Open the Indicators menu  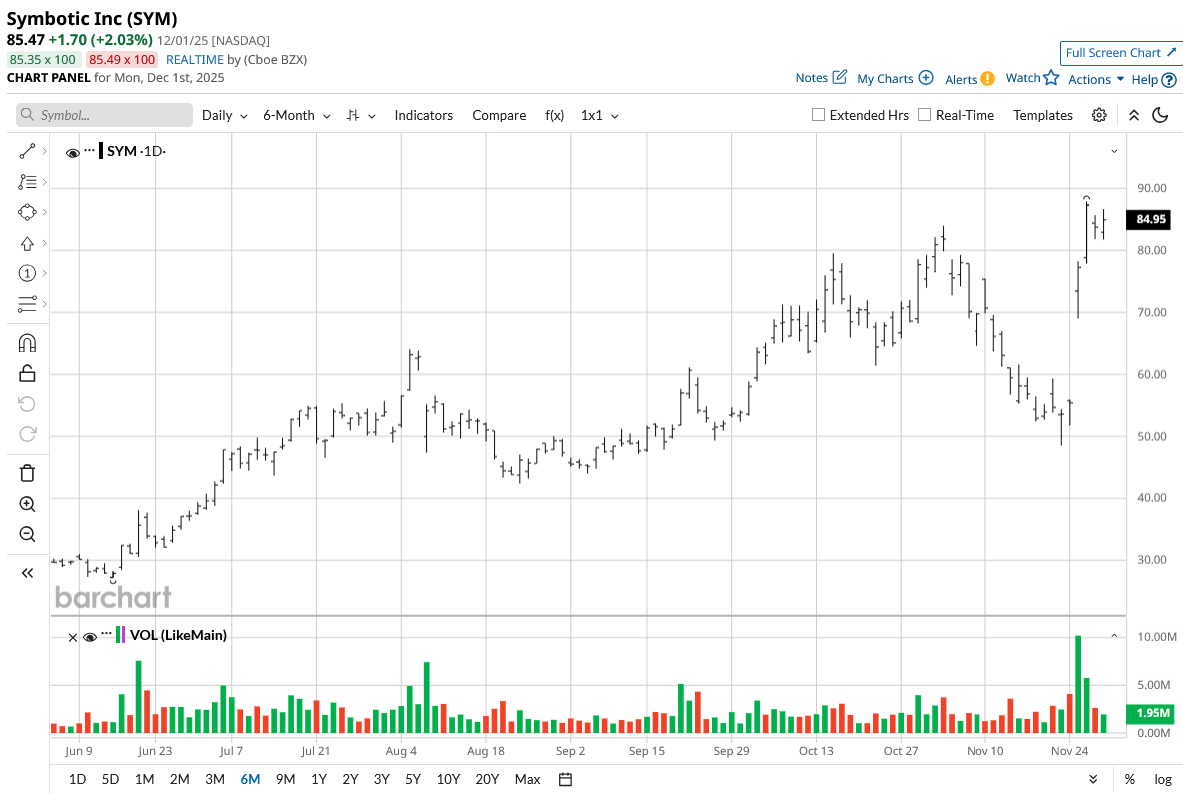click(423, 115)
